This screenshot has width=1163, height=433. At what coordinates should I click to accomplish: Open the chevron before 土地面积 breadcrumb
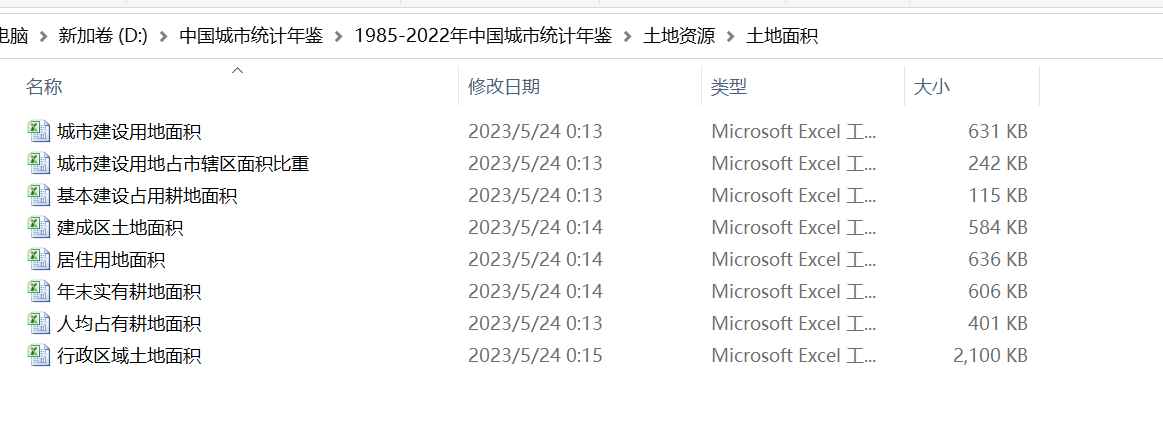coord(730,36)
